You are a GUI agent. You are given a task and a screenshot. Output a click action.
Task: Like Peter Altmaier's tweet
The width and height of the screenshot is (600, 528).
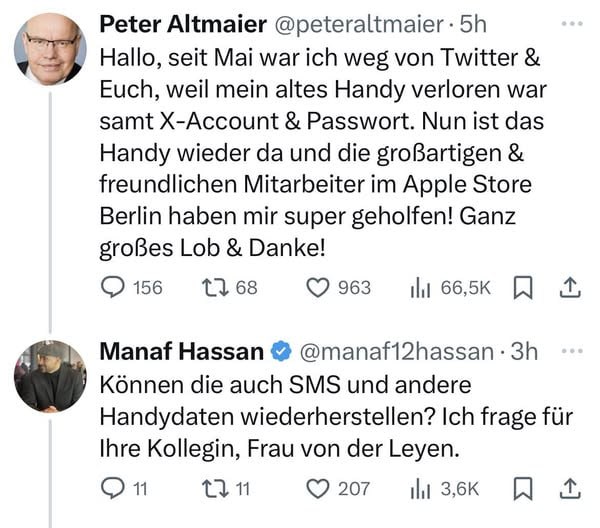[317, 288]
